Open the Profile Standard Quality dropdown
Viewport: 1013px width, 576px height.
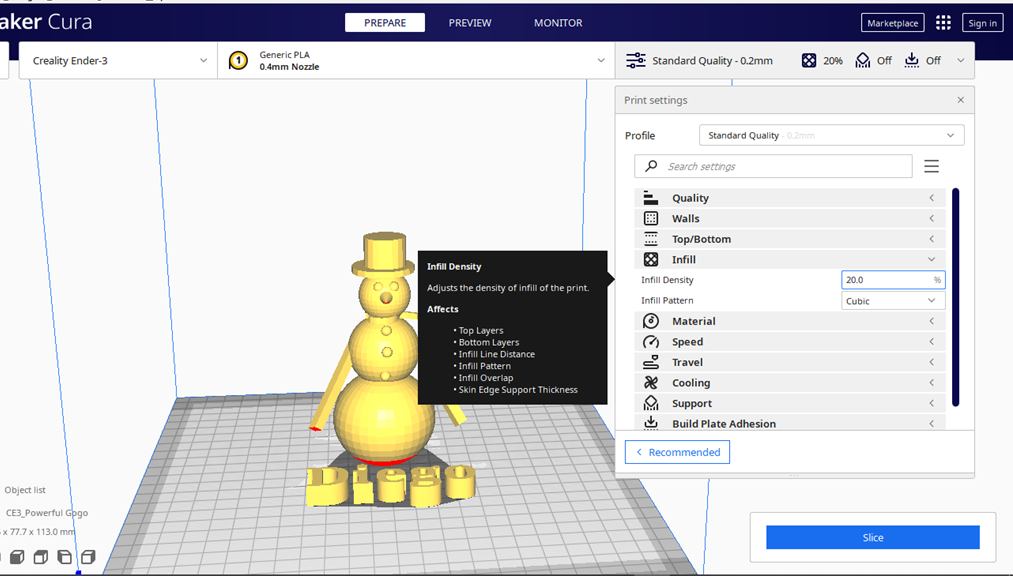point(831,135)
